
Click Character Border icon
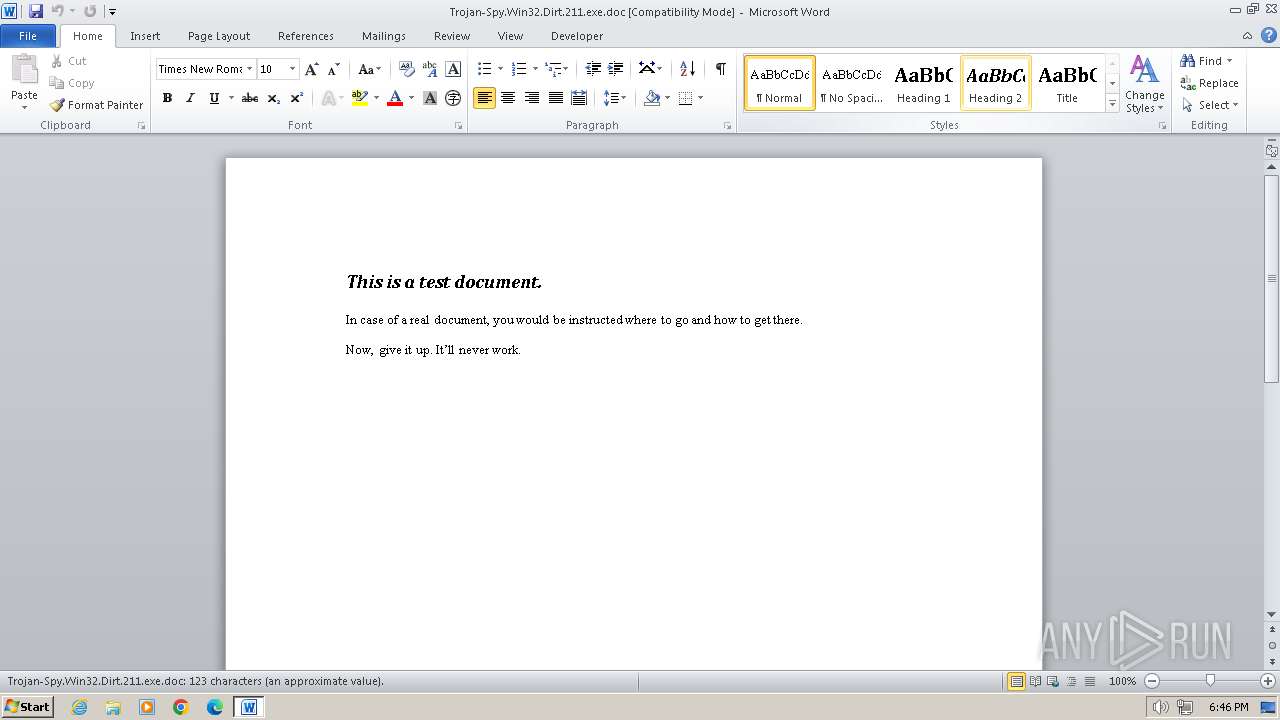point(453,69)
